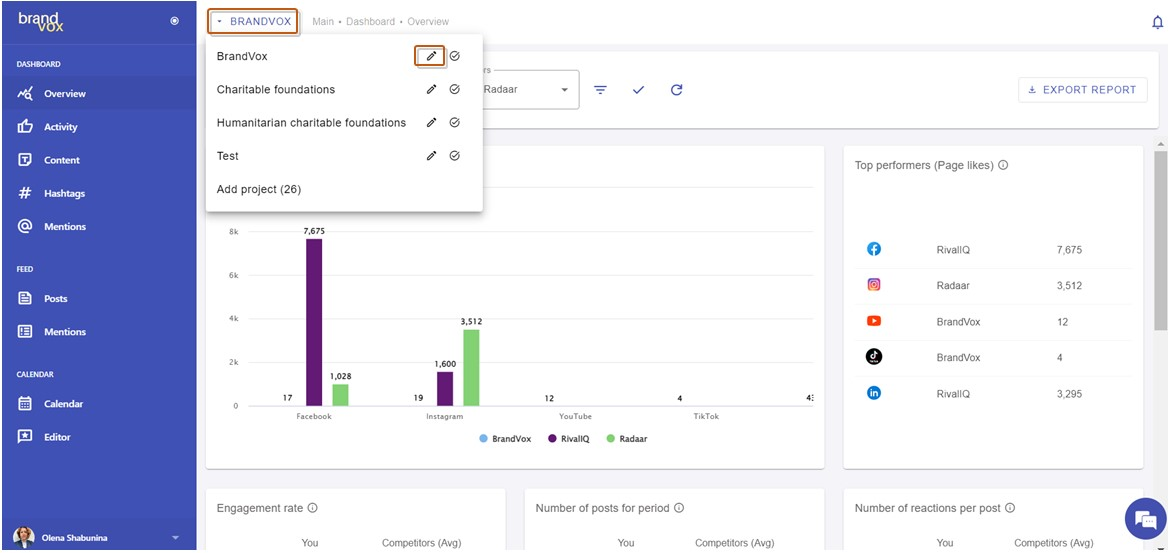This screenshot has width=1175, height=553.
Task: Open Hashtags page in sidebar
Action: [x=98, y=193]
